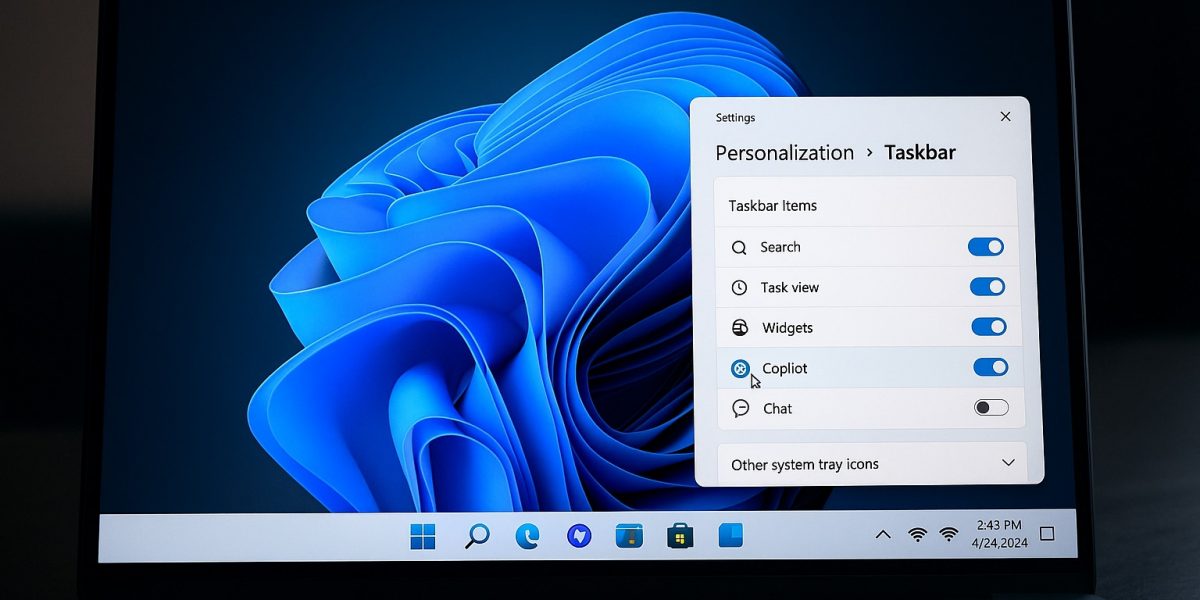Switch off the Widgets toggle
The height and width of the screenshot is (600, 1200).
coord(989,327)
